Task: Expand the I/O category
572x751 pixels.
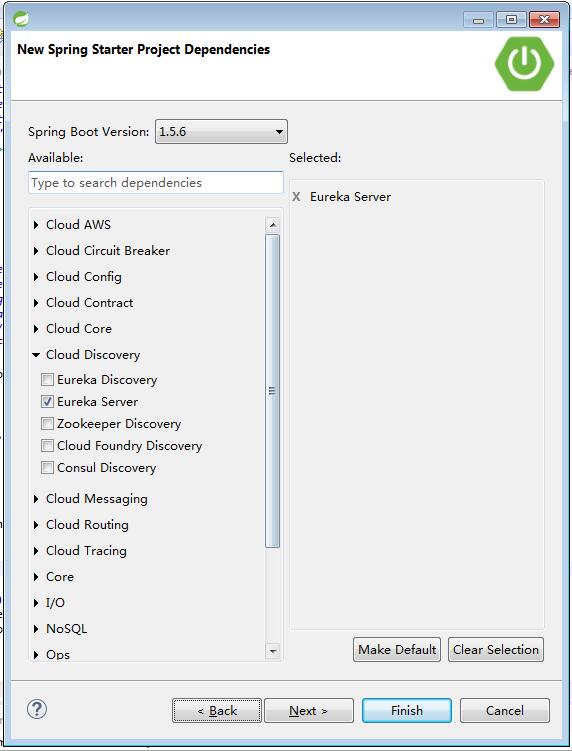Action: click(x=36, y=603)
